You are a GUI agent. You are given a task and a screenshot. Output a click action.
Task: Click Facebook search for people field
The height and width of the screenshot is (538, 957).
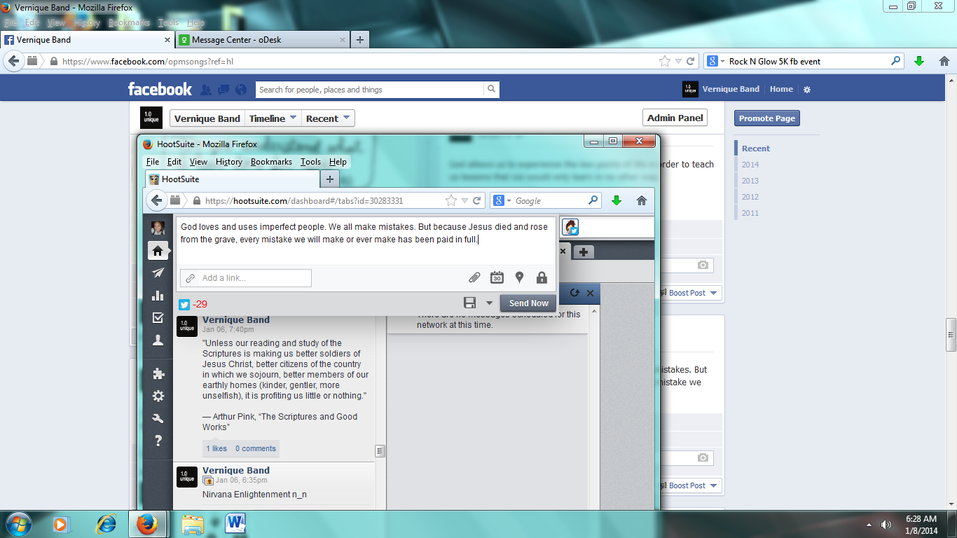point(370,89)
